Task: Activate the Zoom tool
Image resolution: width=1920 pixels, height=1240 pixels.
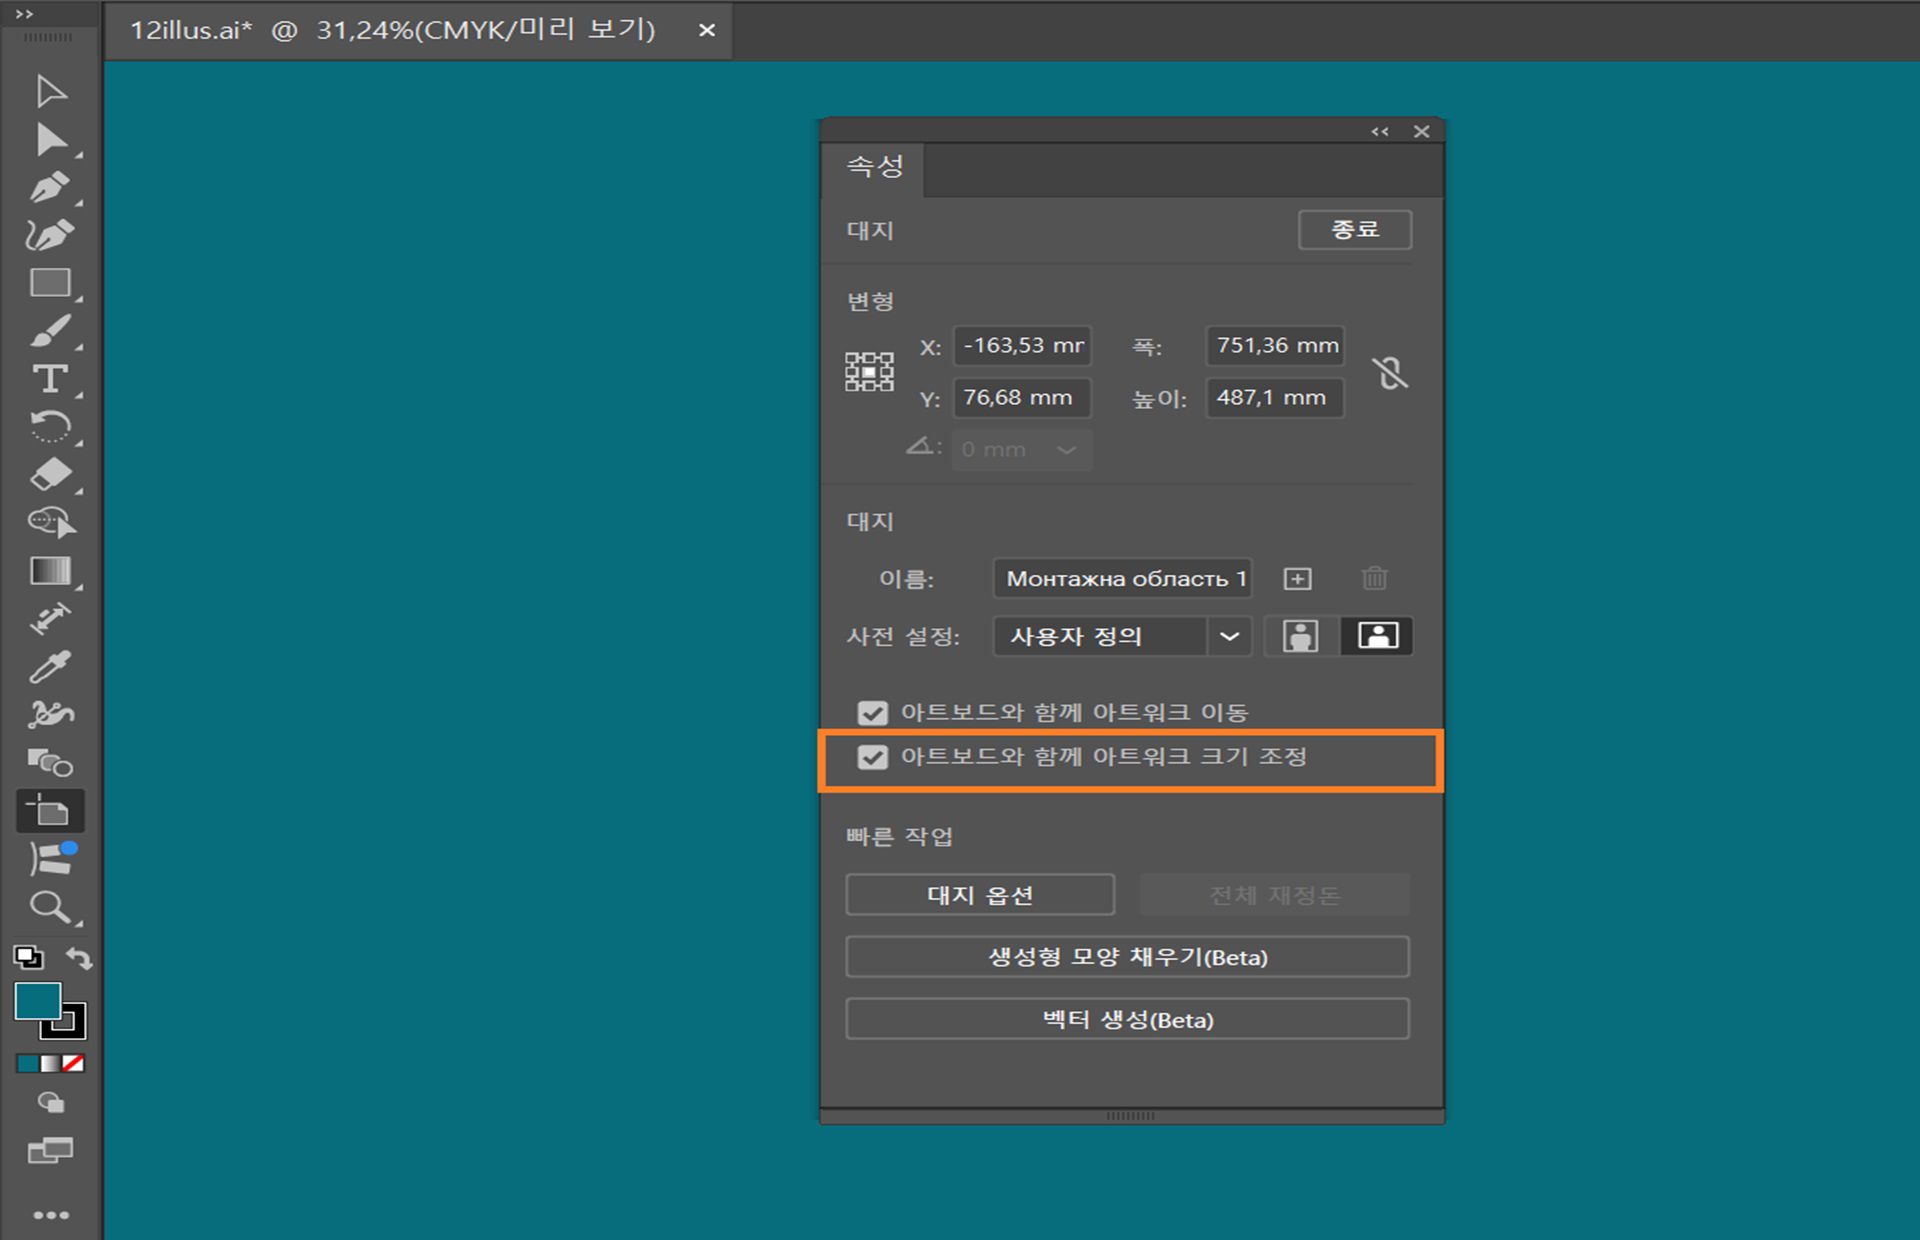Action: click(50, 908)
